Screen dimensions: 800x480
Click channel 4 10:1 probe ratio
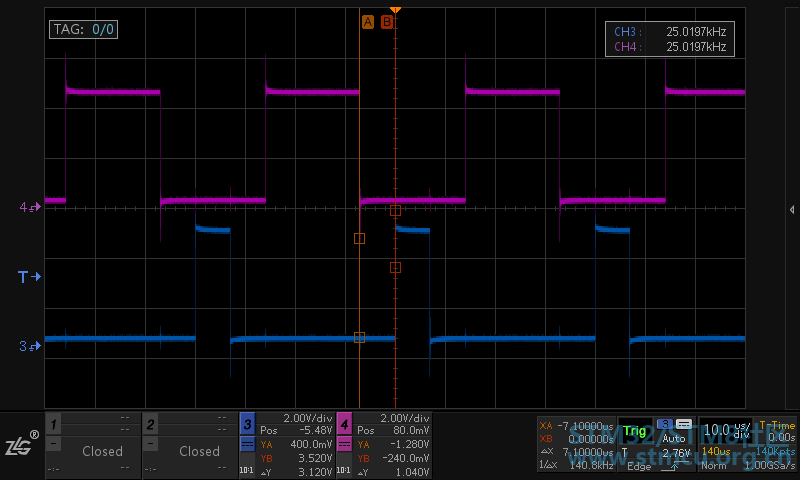pyautogui.click(x=343, y=470)
